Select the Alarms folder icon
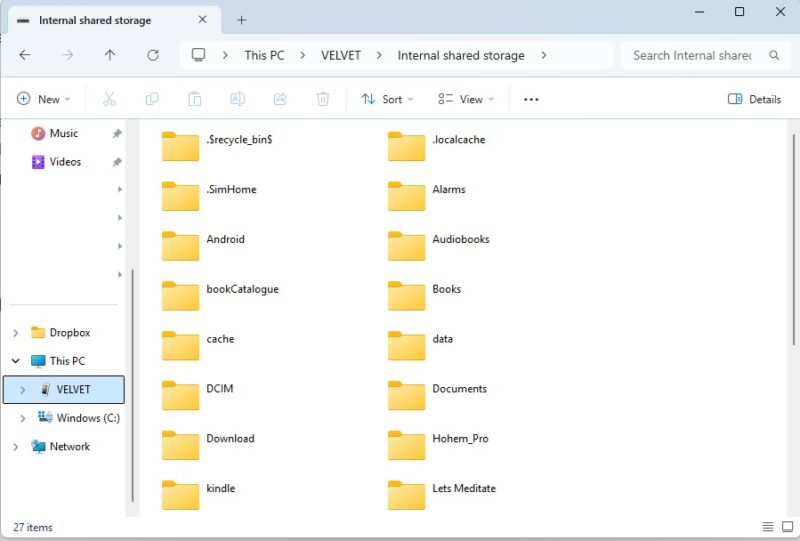Image resolution: width=800 pixels, height=541 pixels. 406,196
